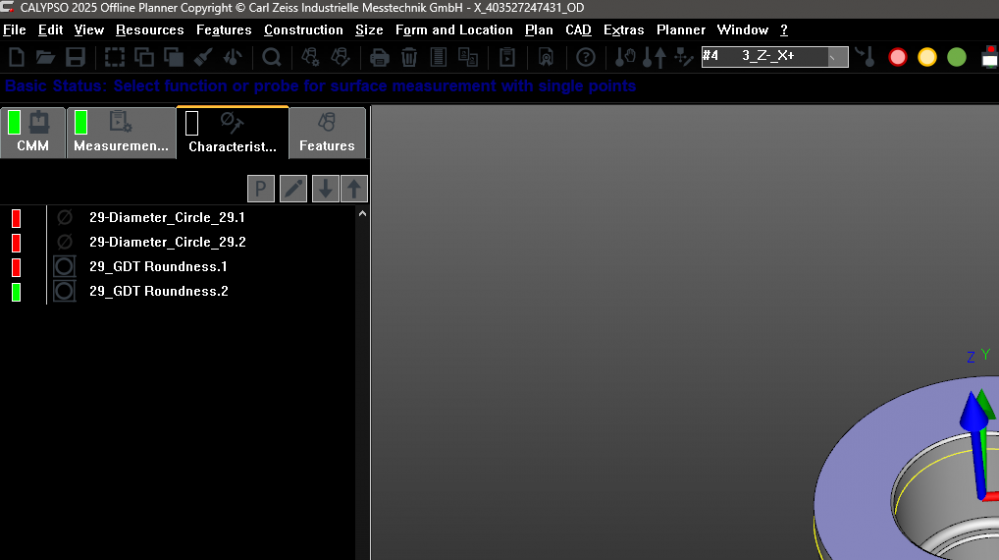
Task: Click the mirror probe toolbar icon
Action: pos(233,57)
